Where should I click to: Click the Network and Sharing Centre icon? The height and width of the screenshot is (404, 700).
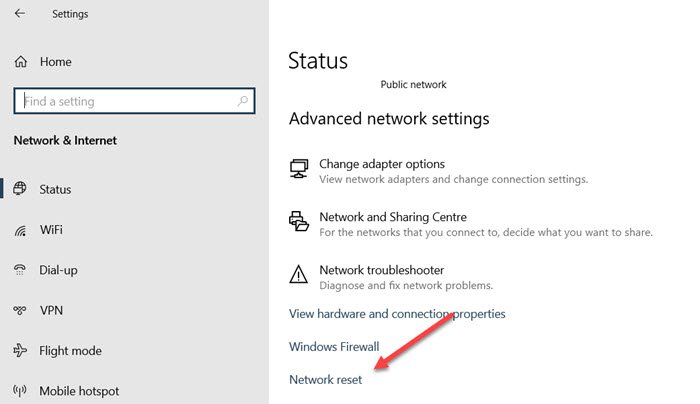(x=299, y=221)
